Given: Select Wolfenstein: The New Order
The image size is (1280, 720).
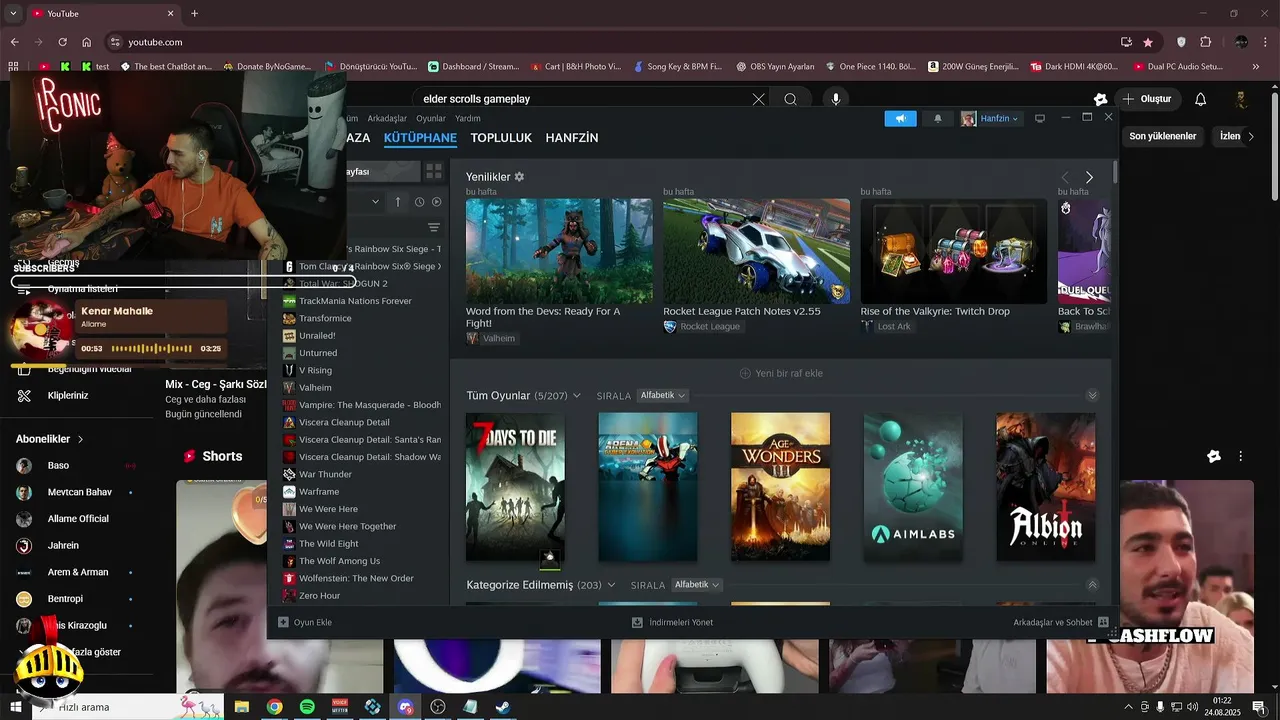Looking at the screenshot, I should 356,578.
